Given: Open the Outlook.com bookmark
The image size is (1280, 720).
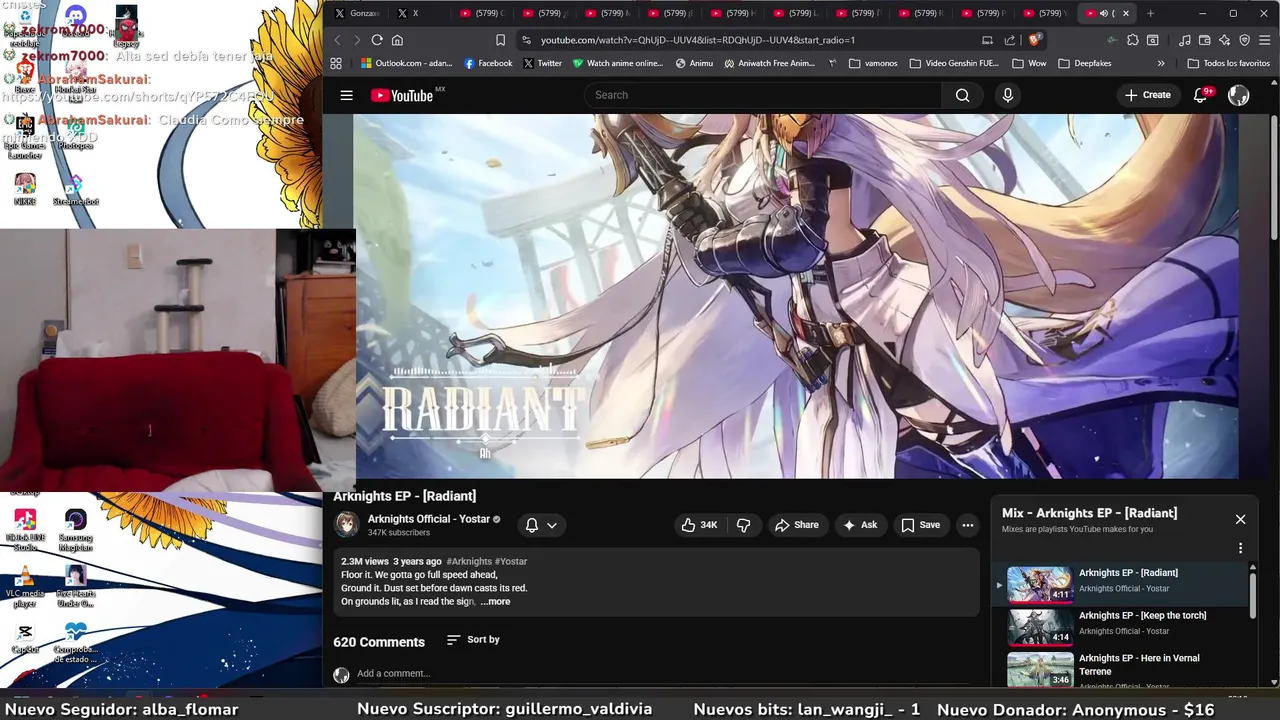Looking at the screenshot, I should [407, 63].
